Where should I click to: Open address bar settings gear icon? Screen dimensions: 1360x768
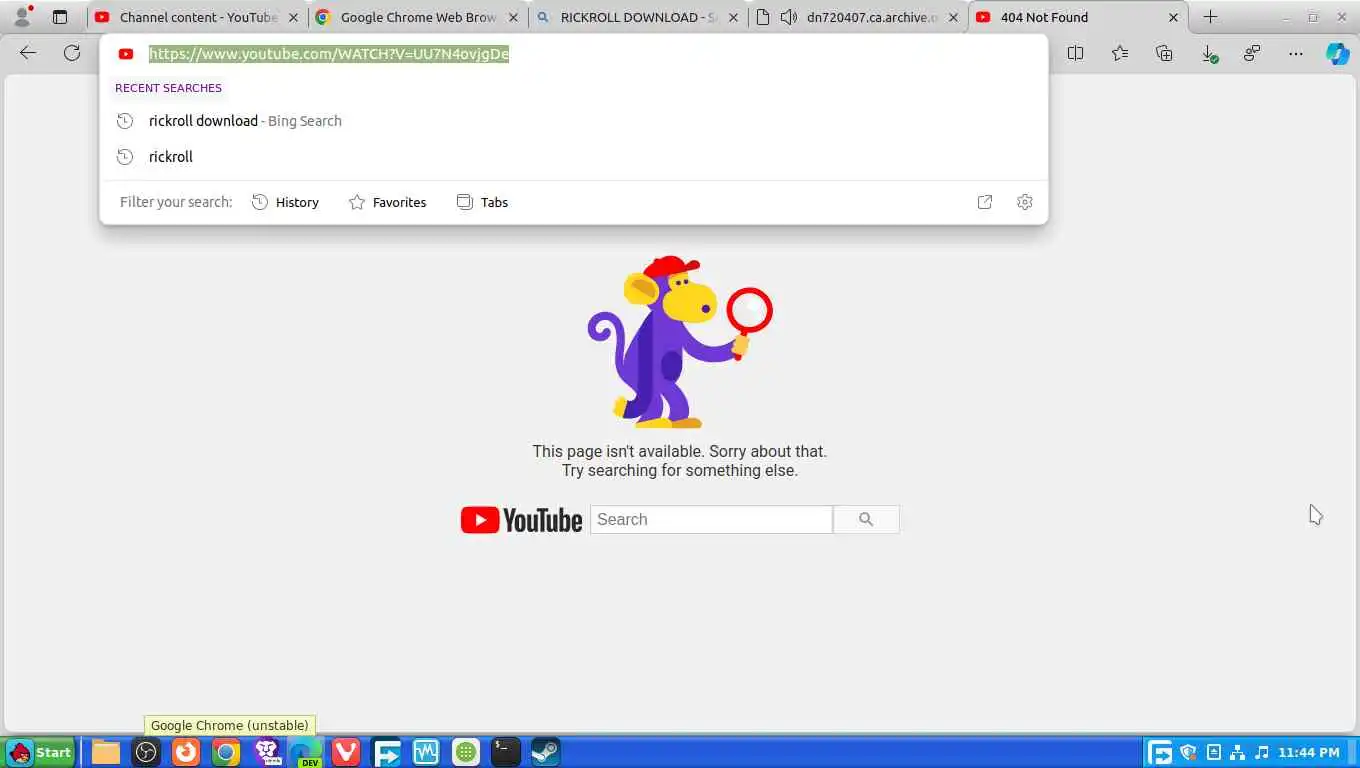pyautogui.click(x=1024, y=202)
